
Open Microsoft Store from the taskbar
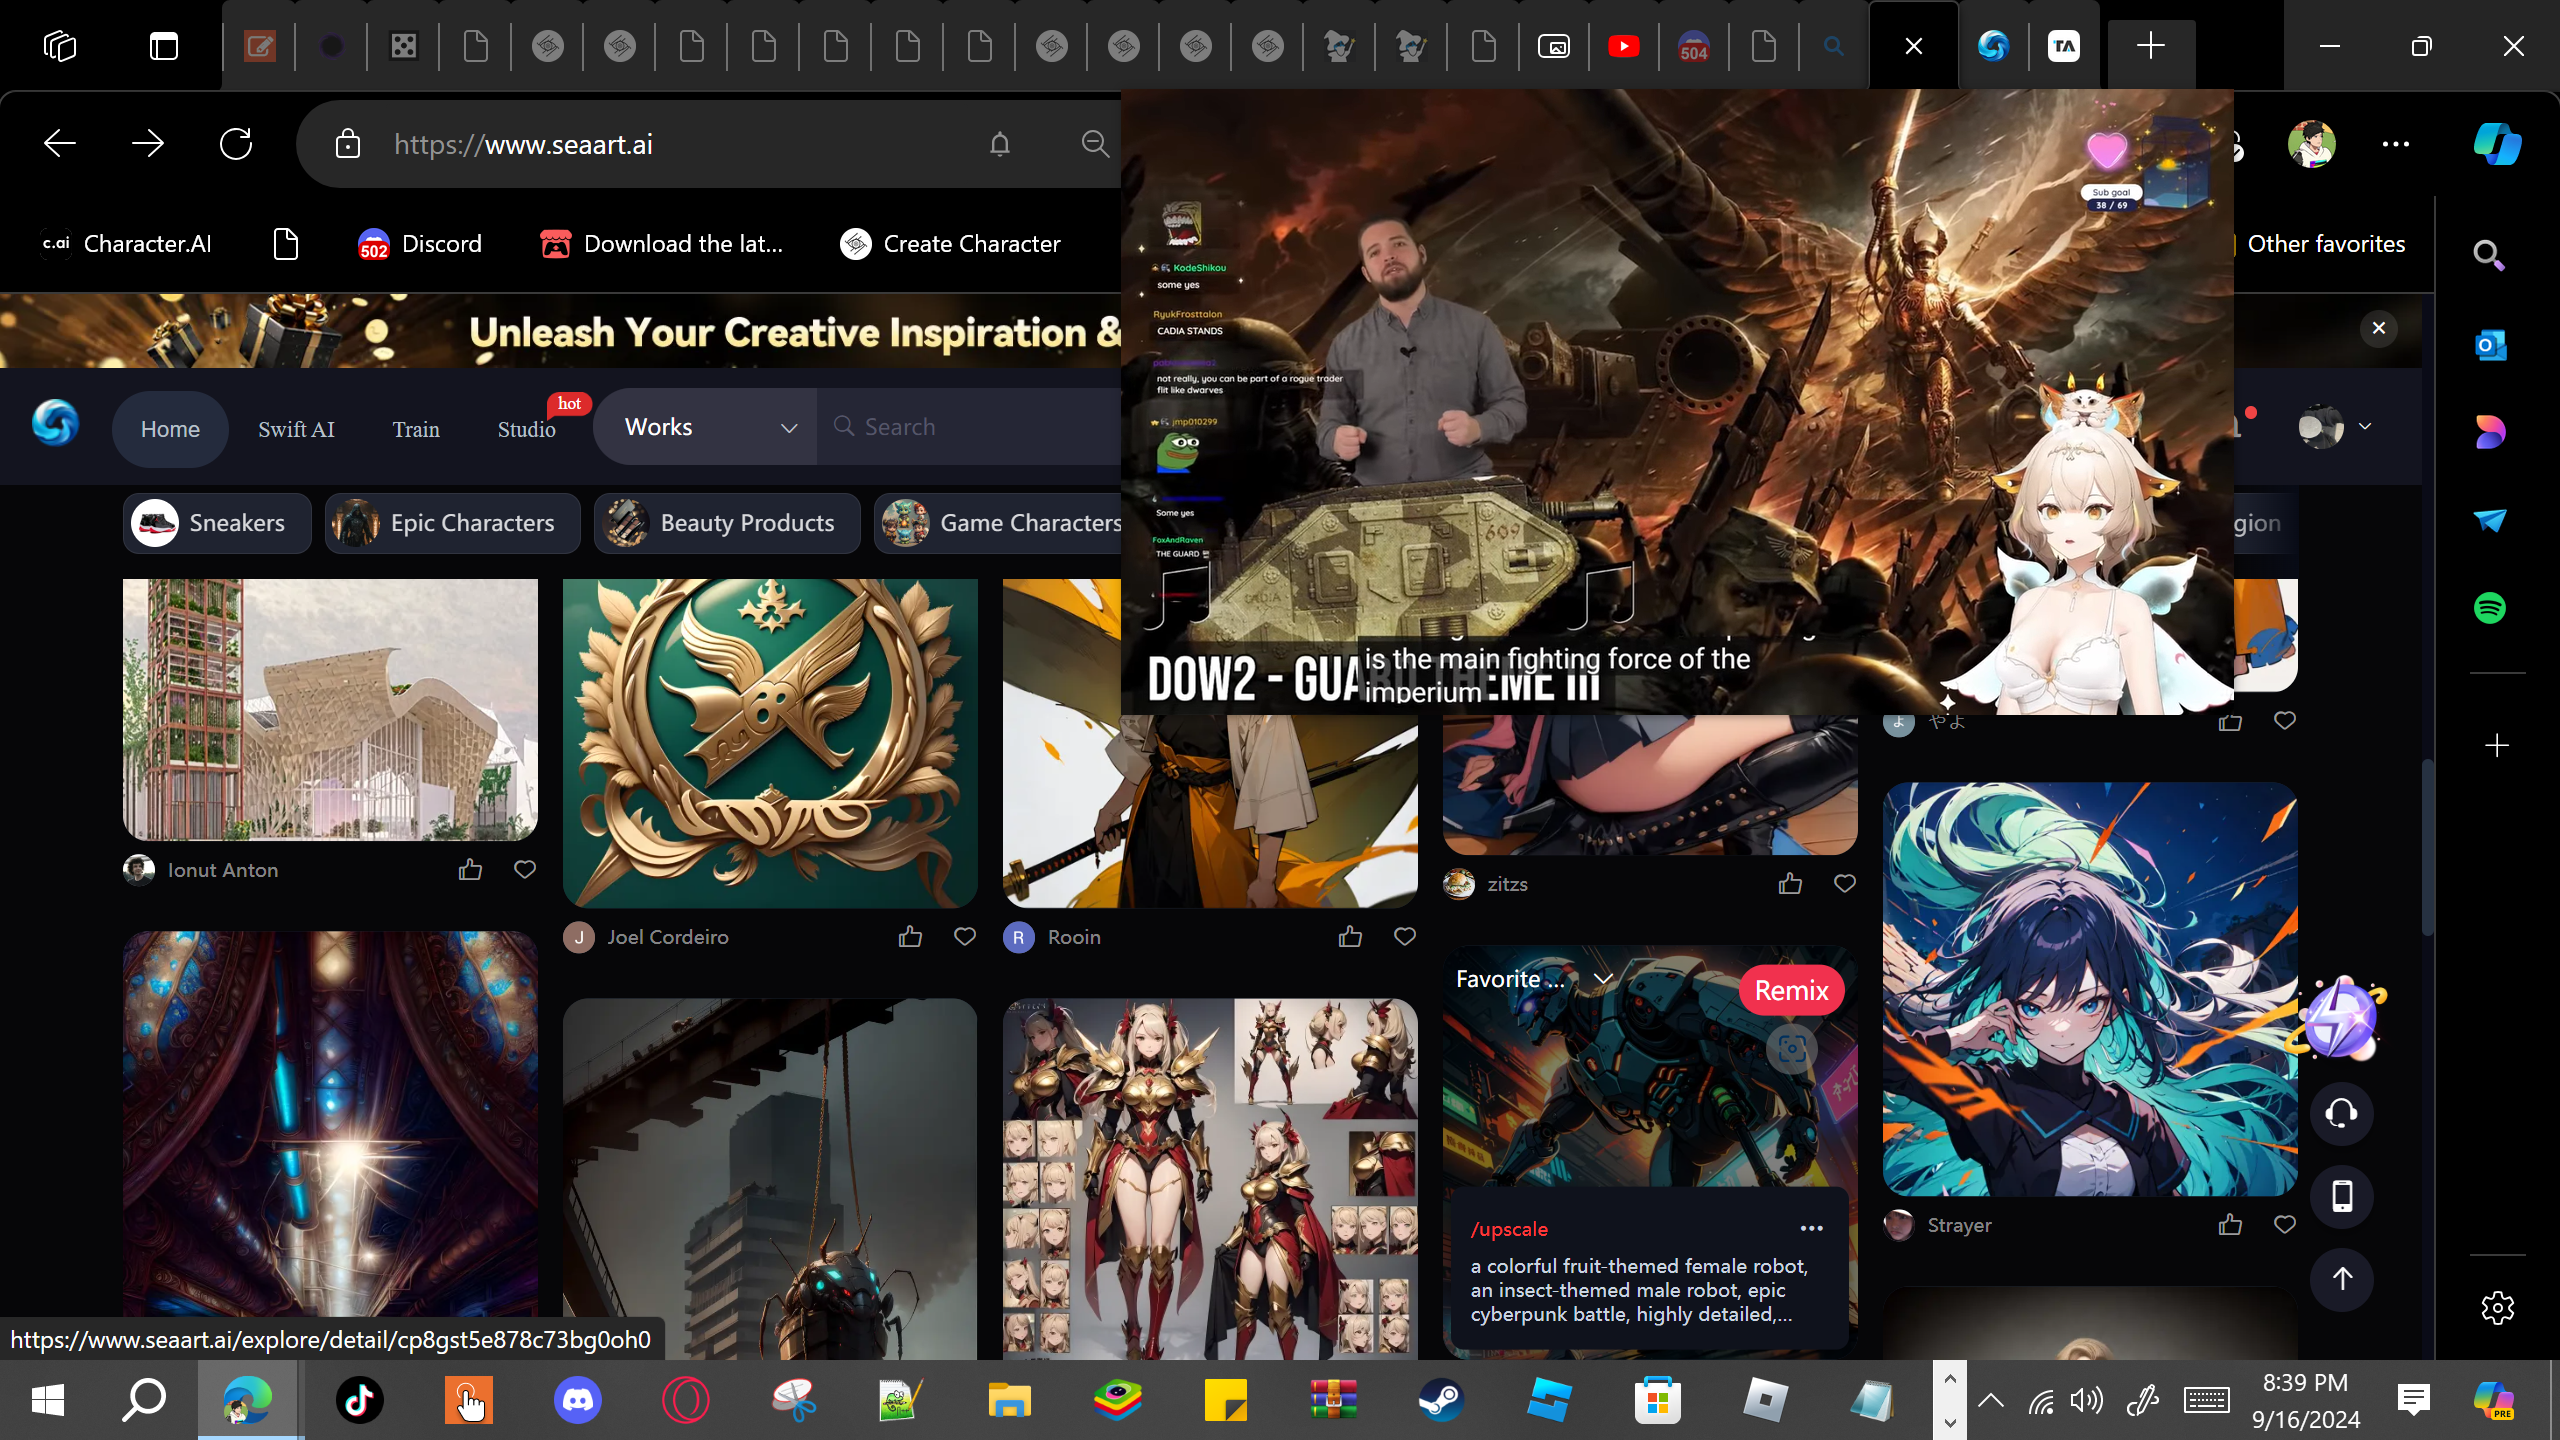1657,1400
